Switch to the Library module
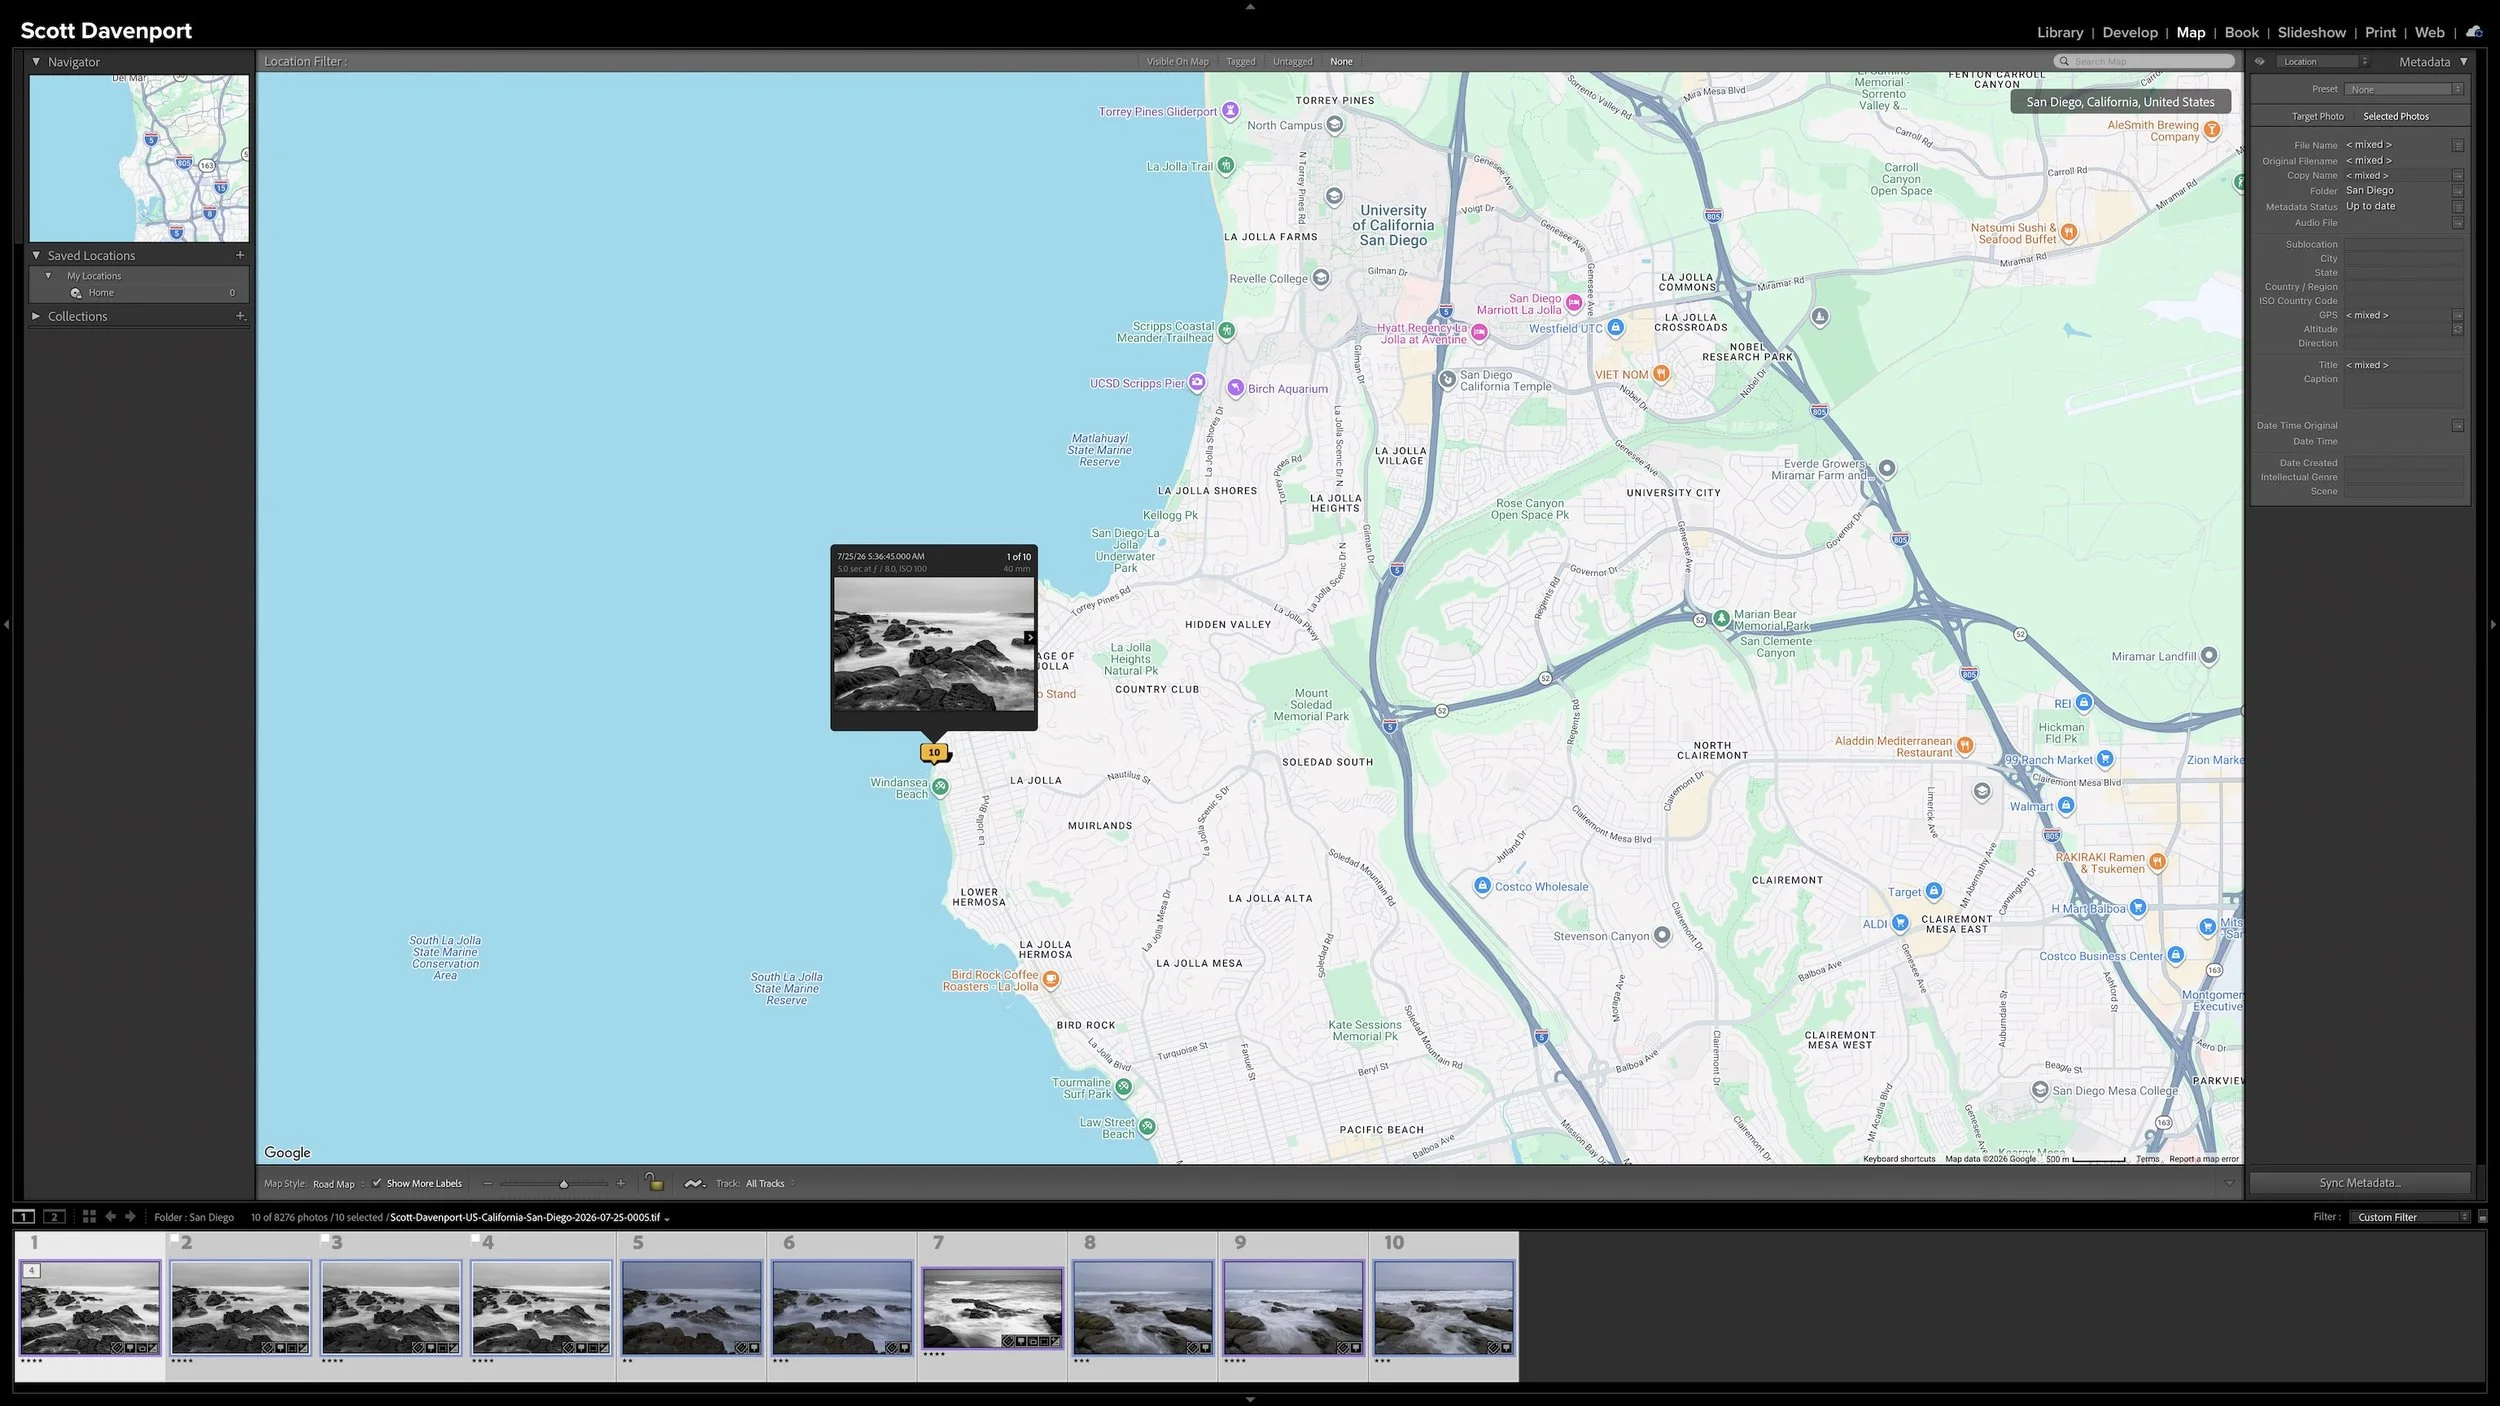 (x=2060, y=32)
